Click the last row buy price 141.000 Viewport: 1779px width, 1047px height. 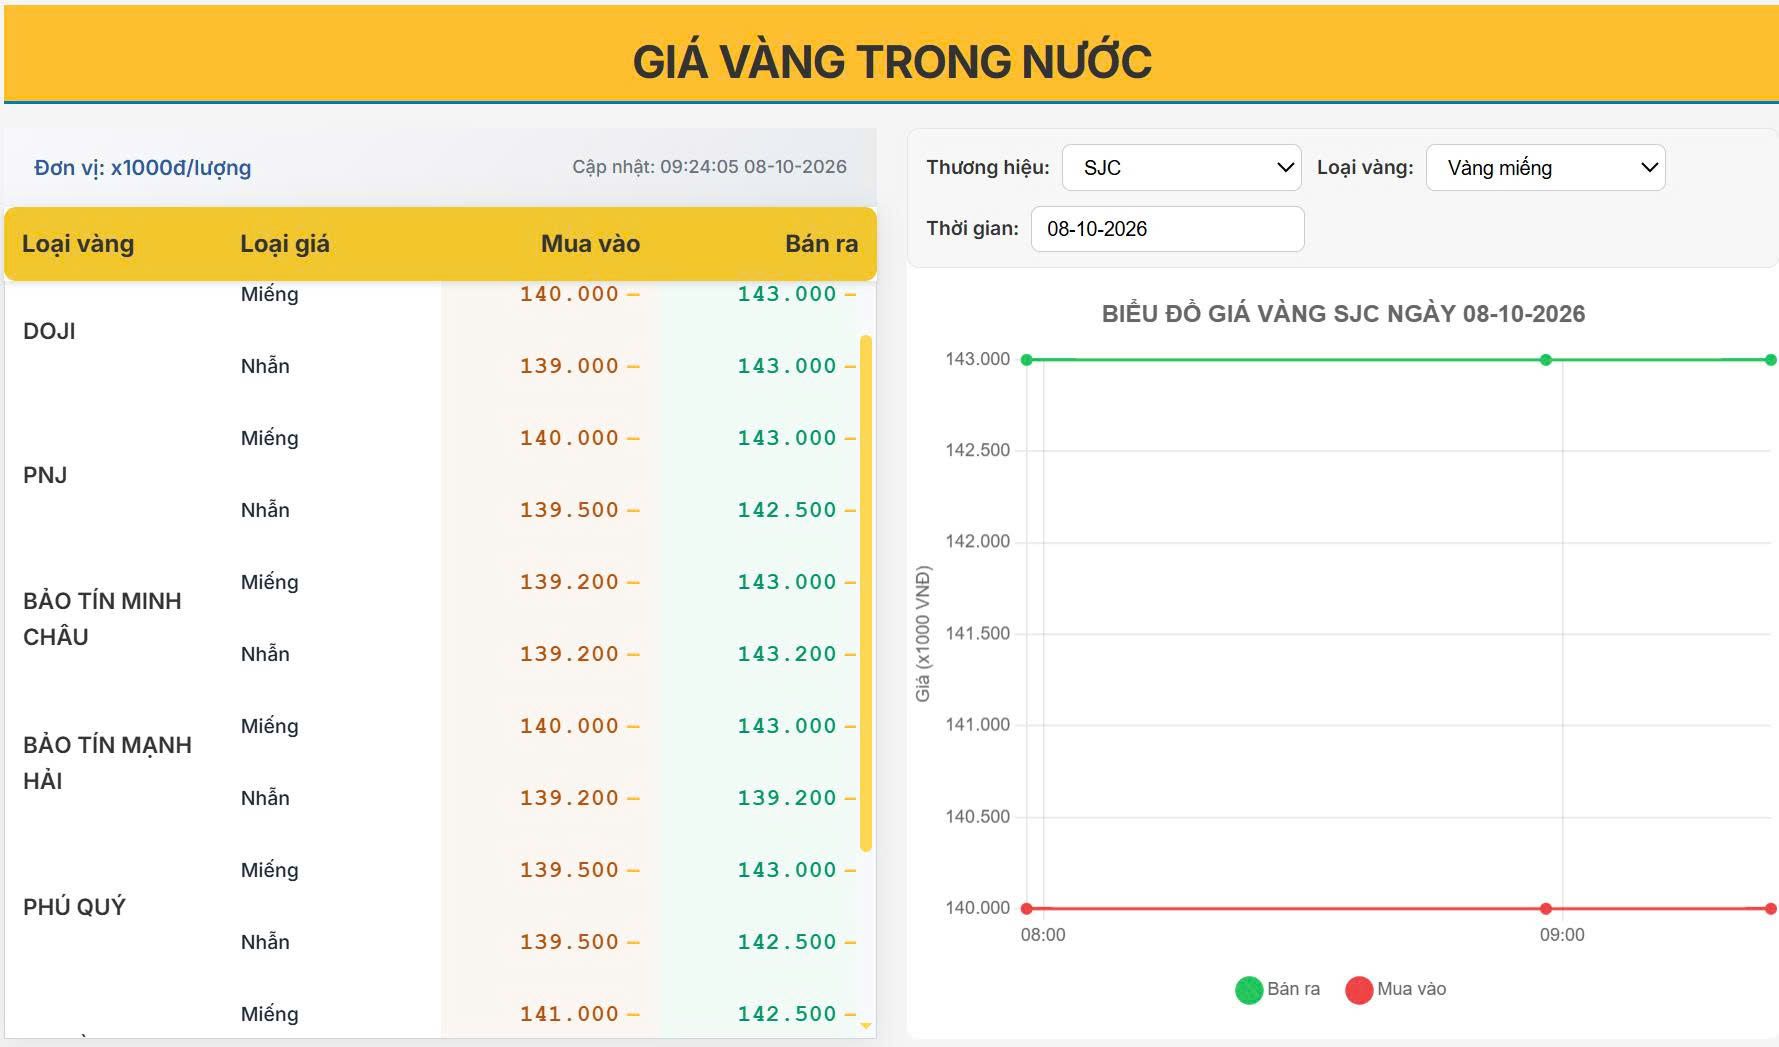point(569,1014)
